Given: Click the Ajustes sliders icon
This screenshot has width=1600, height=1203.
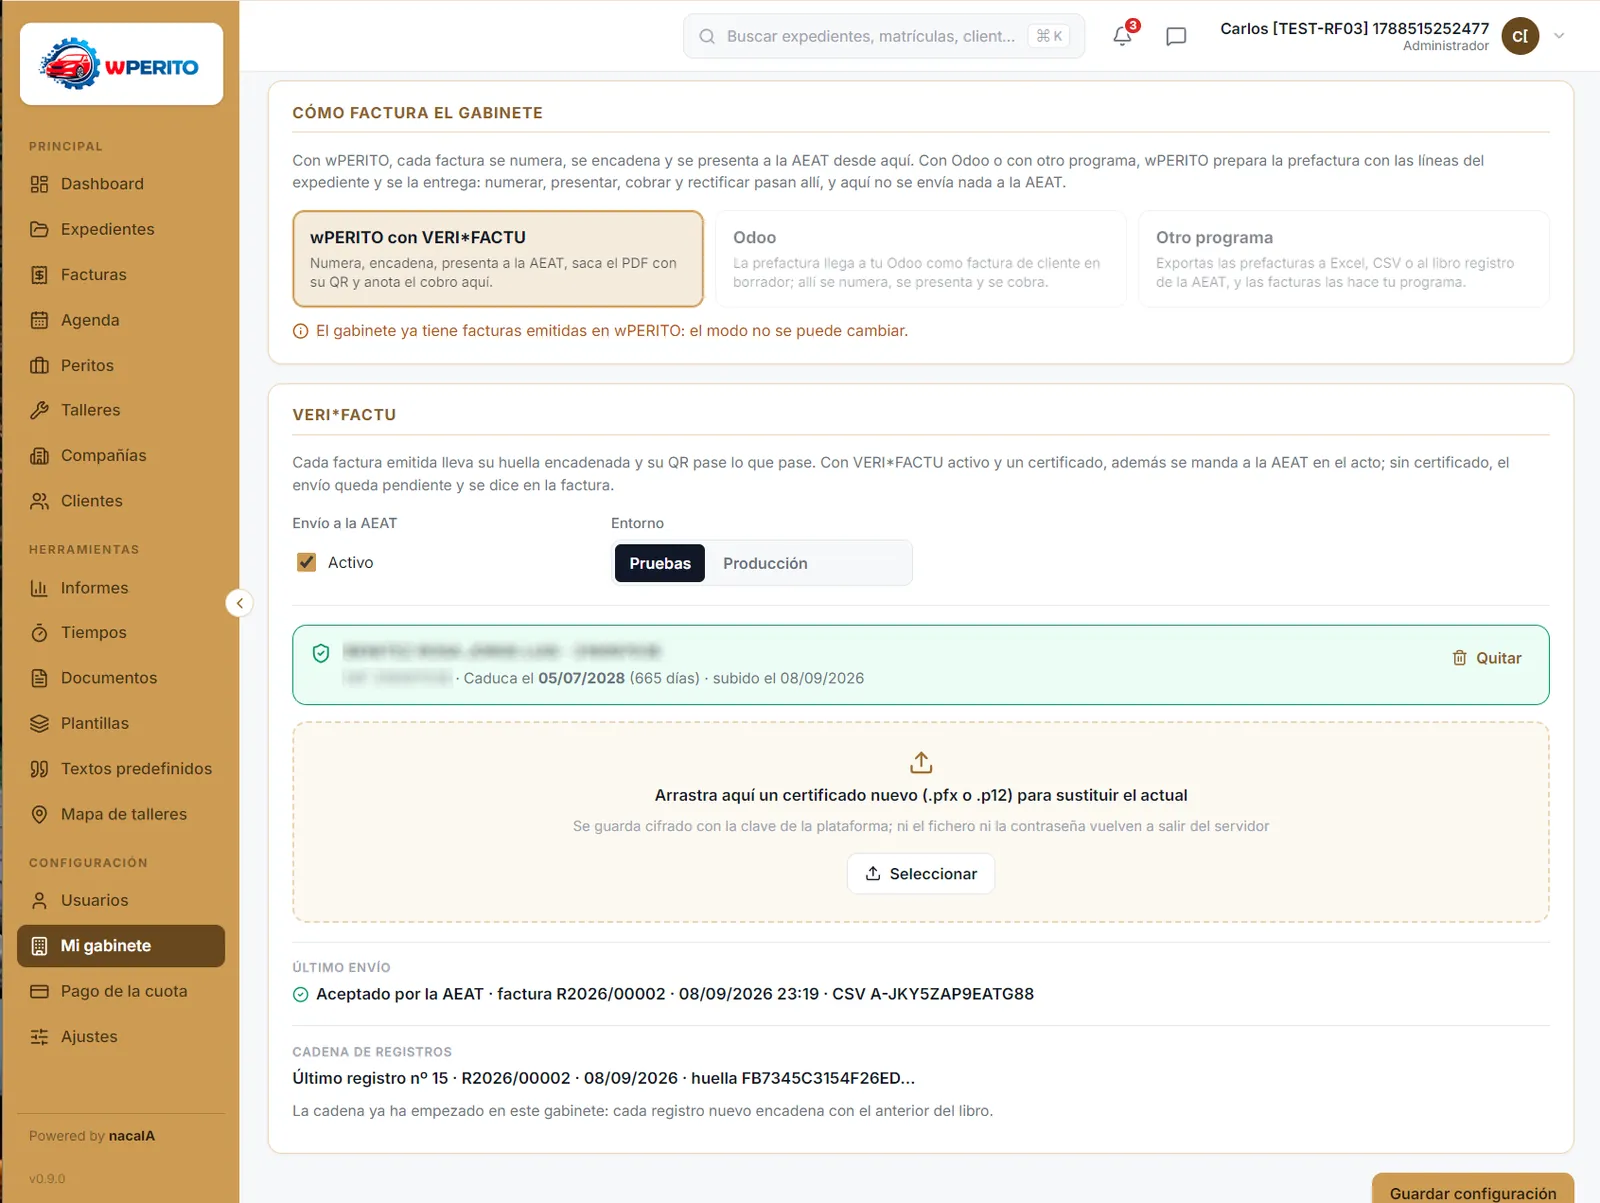Looking at the screenshot, I should [x=39, y=1037].
